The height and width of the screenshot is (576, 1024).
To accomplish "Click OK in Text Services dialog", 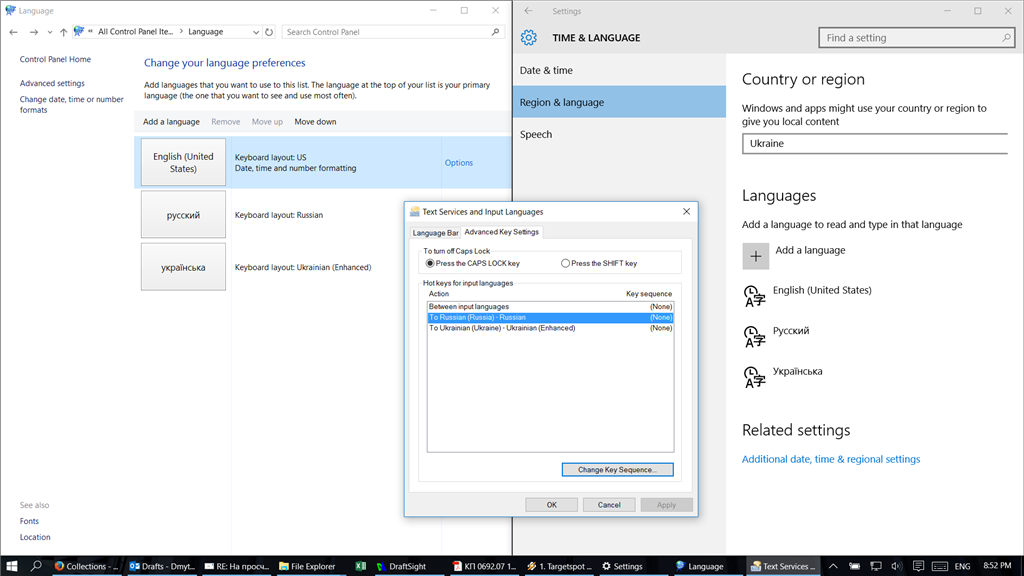I will point(552,505).
